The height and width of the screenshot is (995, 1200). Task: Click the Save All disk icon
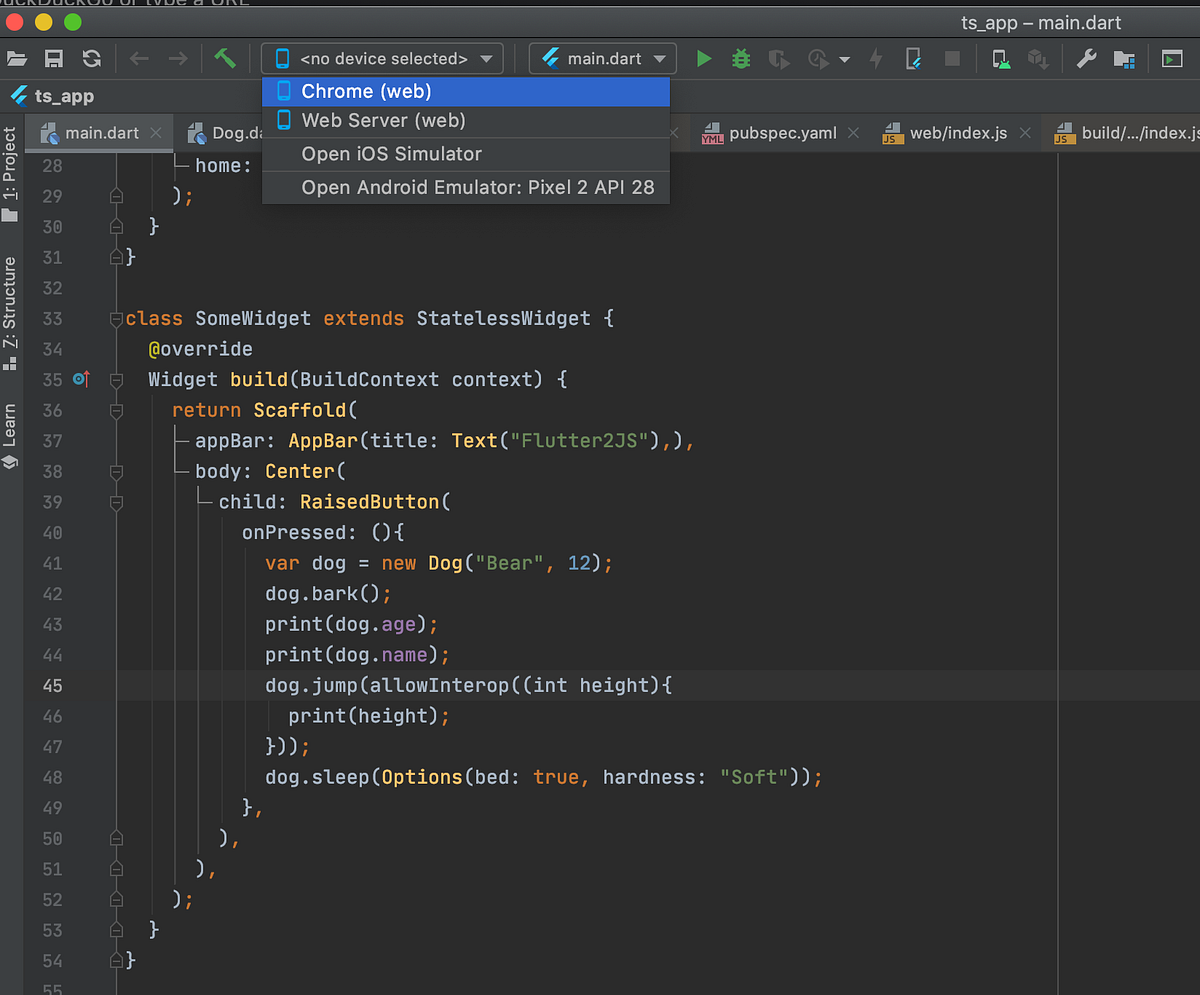click(x=54, y=59)
